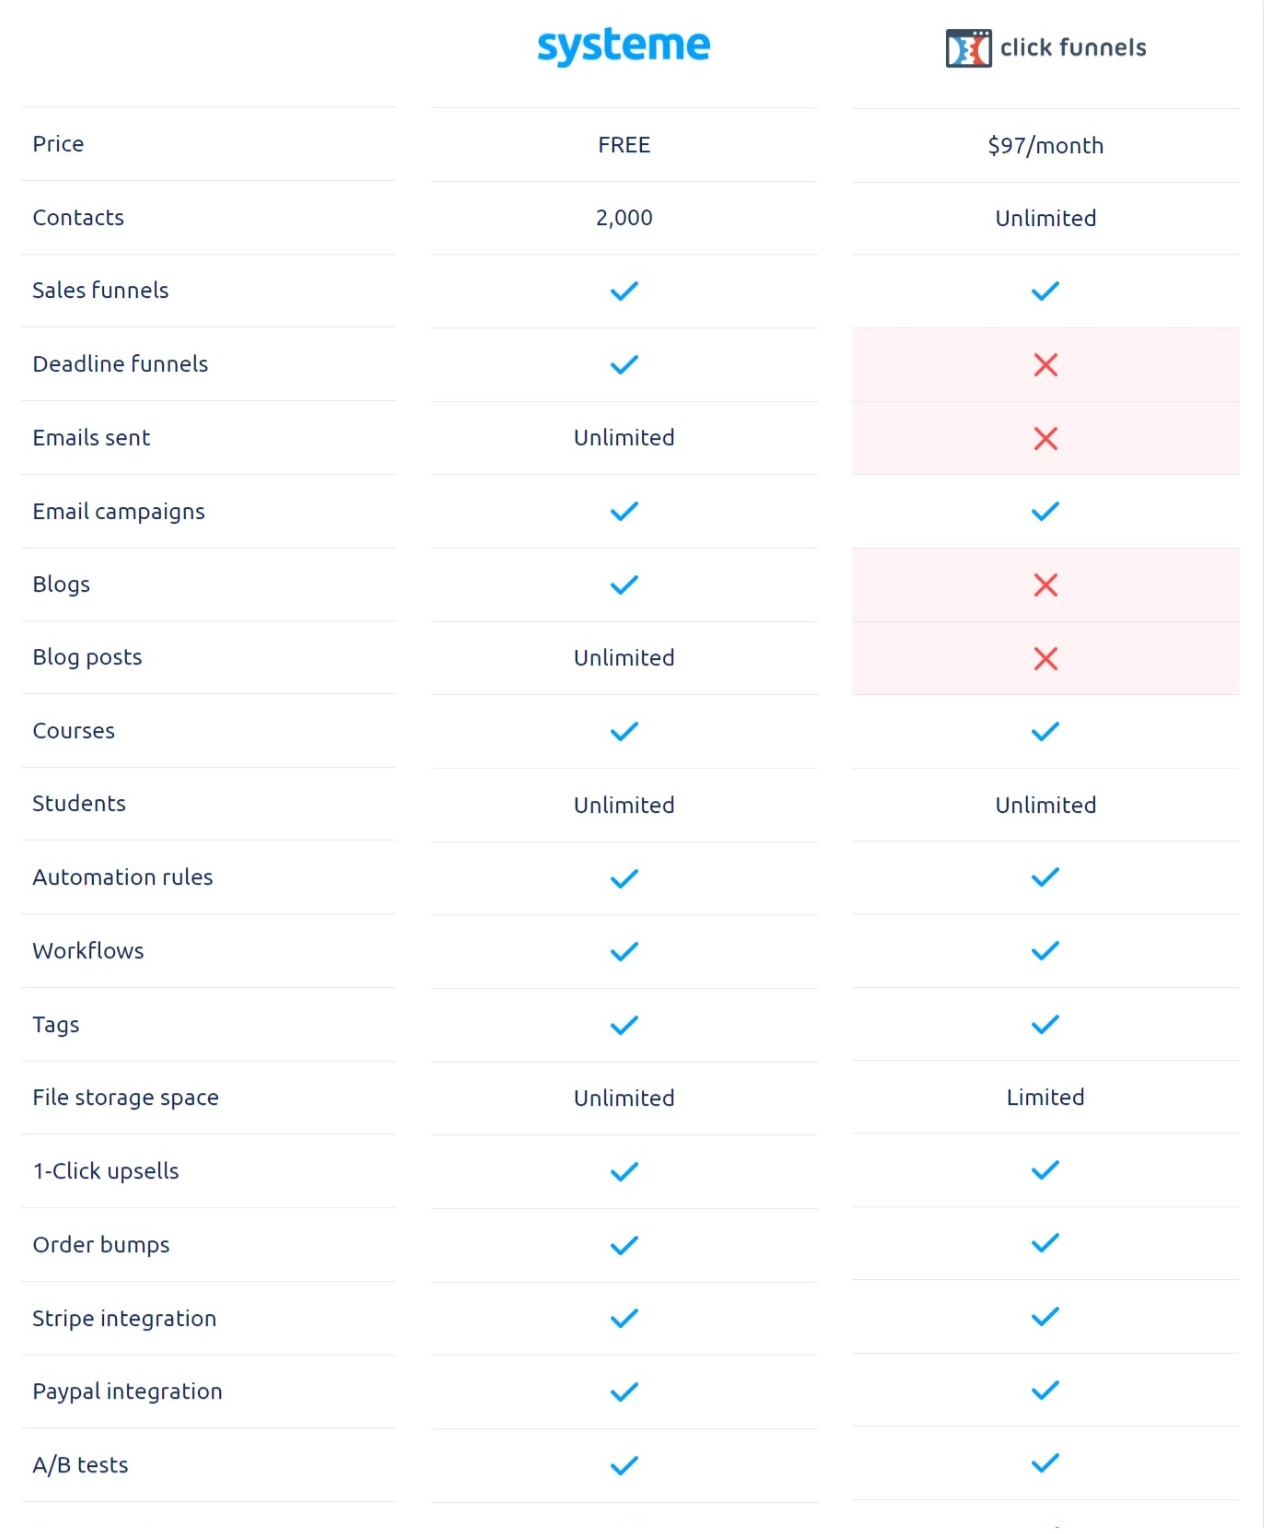Click systeme's Blogs checkmark
Image resolution: width=1264 pixels, height=1534 pixels.
[x=624, y=585]
